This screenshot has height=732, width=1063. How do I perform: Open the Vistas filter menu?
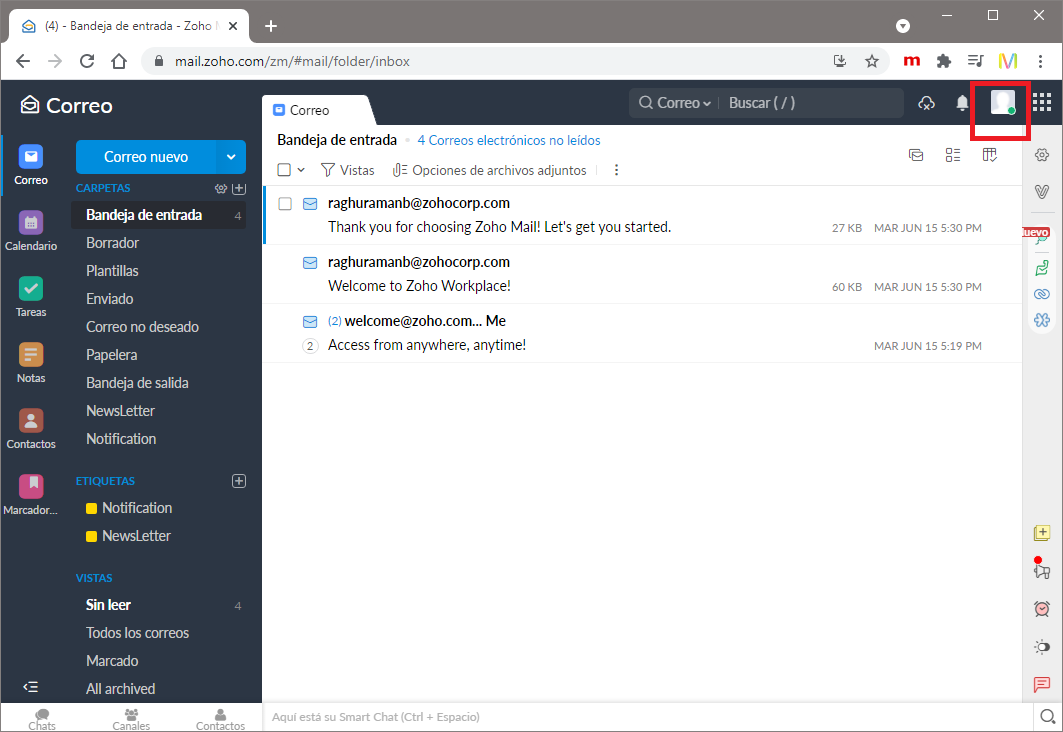point(348,169)
